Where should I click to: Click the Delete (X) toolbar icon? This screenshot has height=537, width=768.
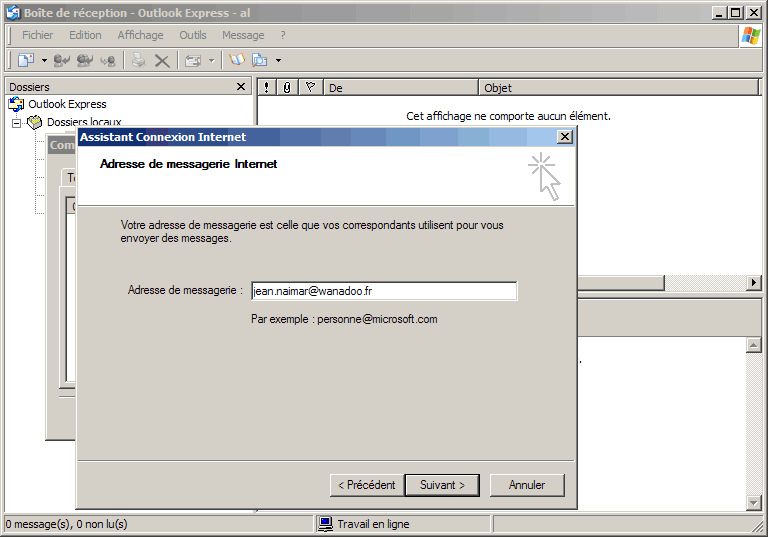coord(161,61)
